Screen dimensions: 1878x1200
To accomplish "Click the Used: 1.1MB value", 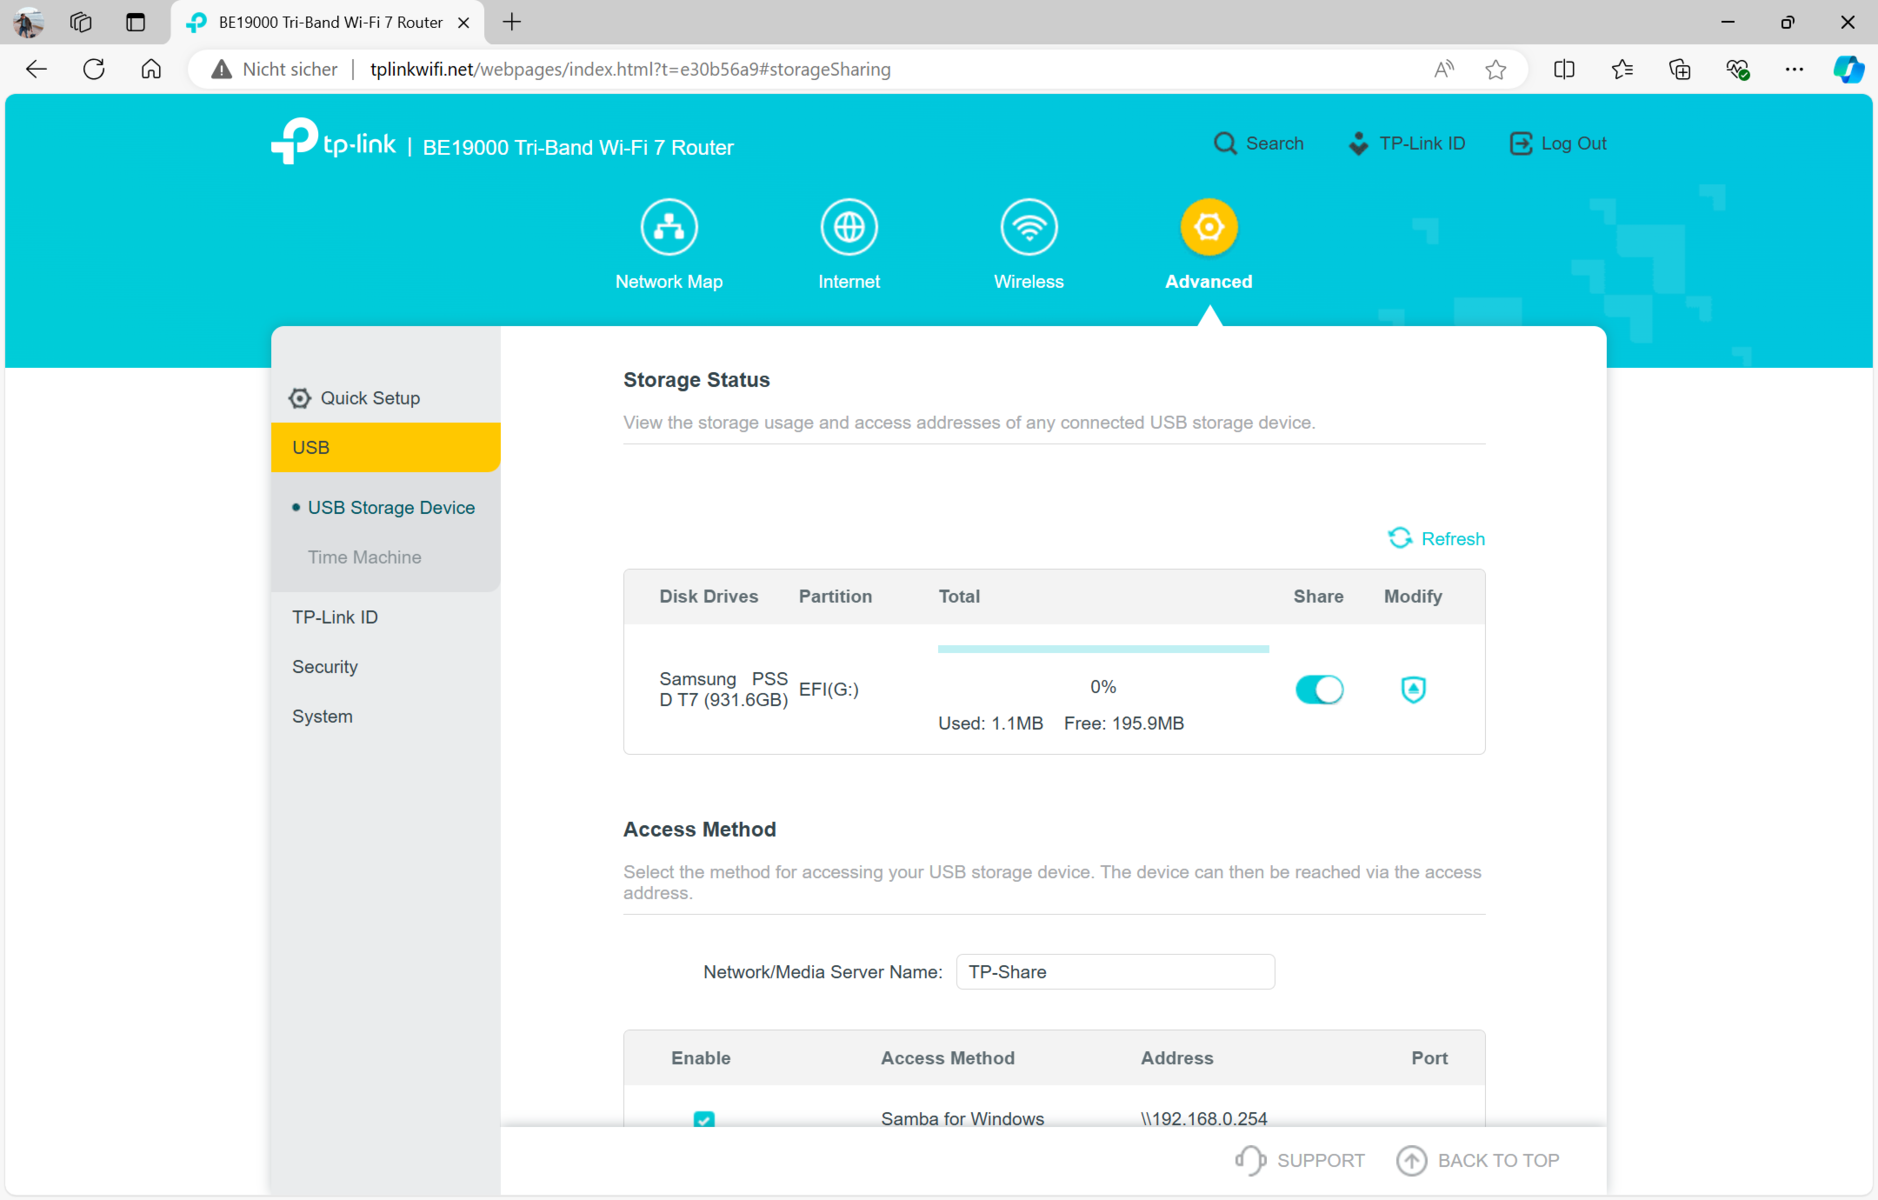I will click(990, 723).
